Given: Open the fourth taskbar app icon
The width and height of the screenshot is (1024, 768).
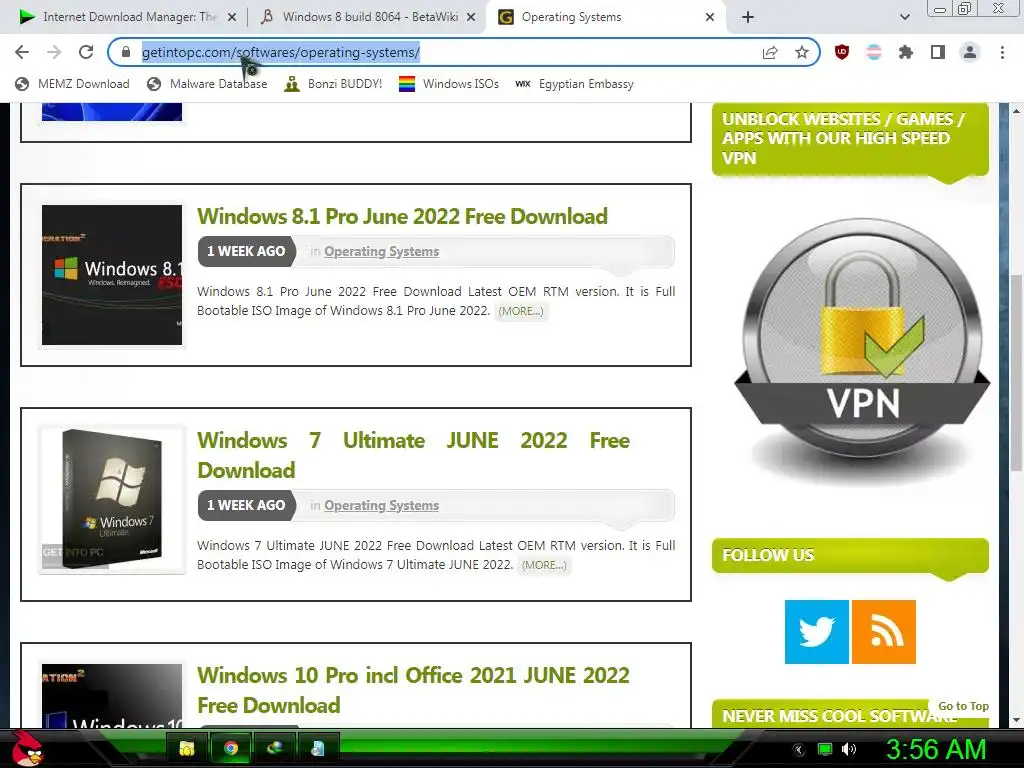Looking at the screenshot, I should (318, 748).
